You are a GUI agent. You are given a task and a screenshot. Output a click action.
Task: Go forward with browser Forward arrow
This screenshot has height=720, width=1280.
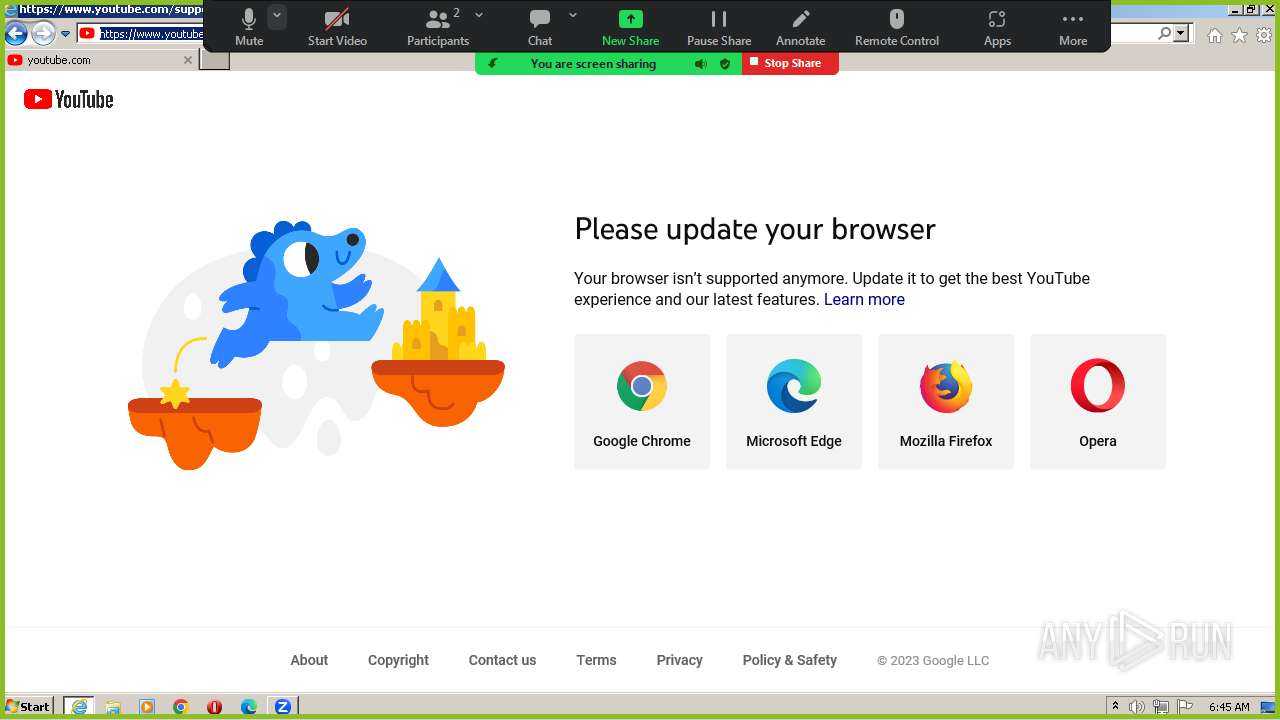[x=43, y=34]
